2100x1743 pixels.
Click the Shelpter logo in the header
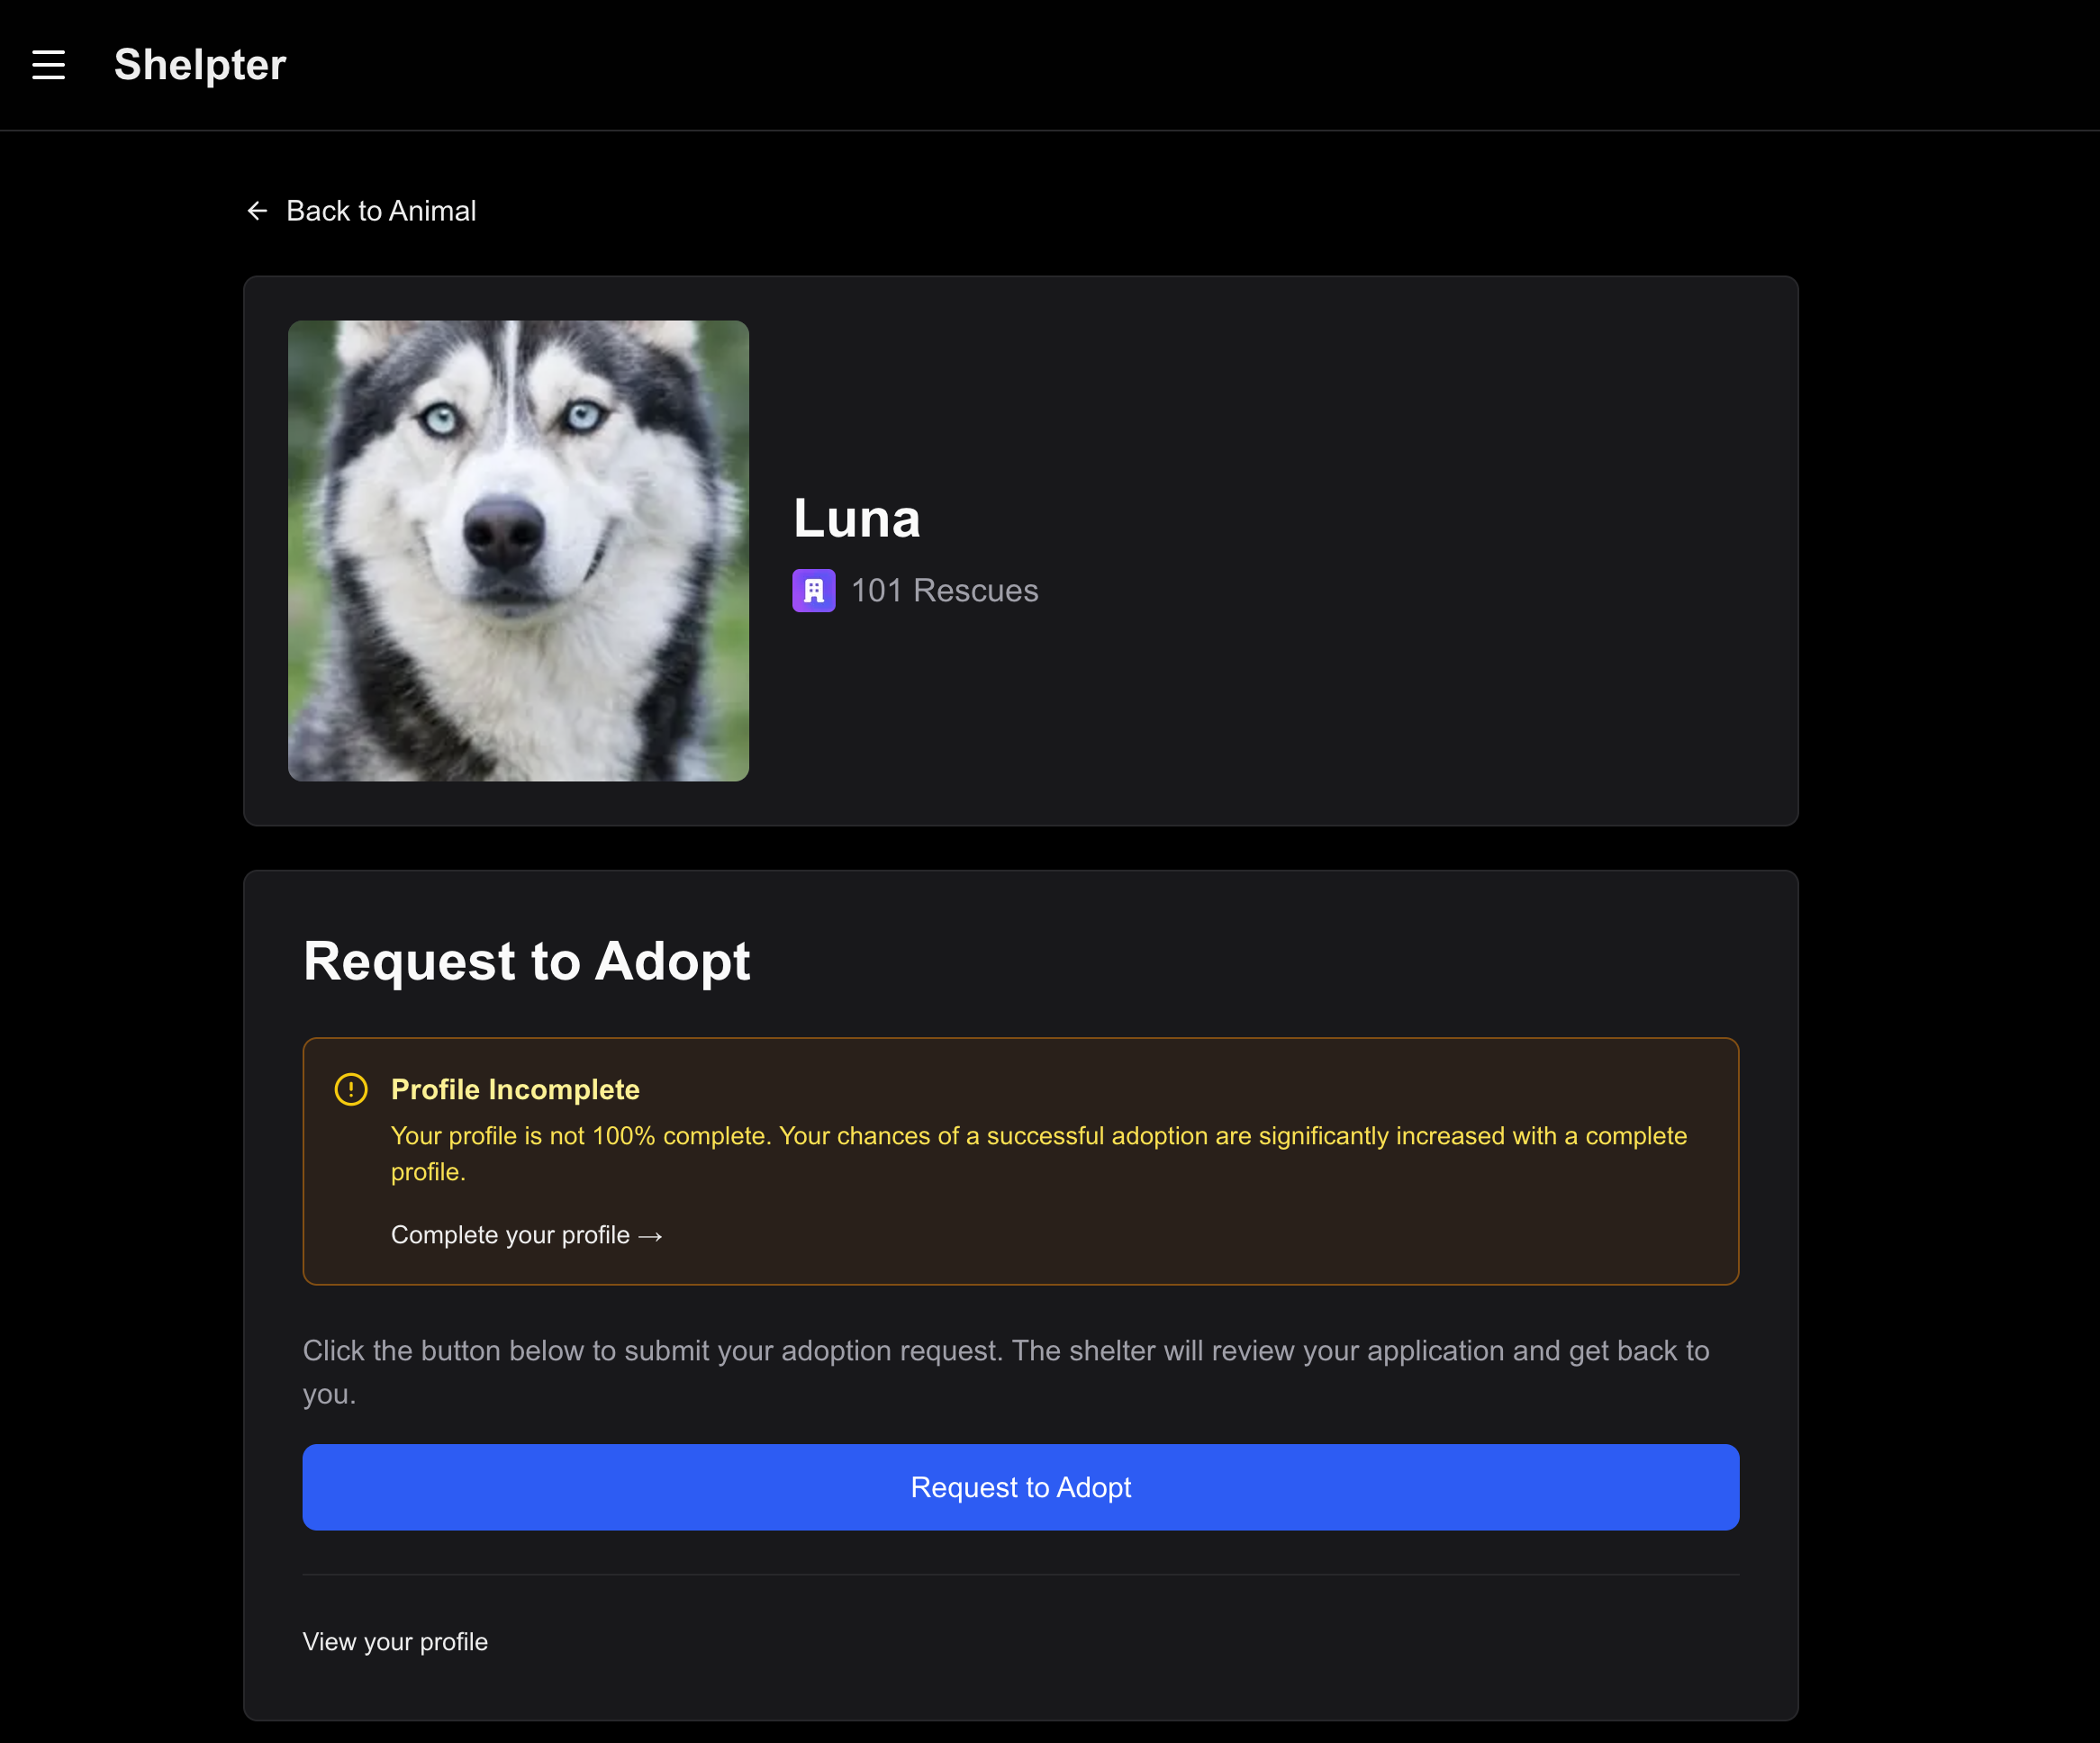pos(199,64)
